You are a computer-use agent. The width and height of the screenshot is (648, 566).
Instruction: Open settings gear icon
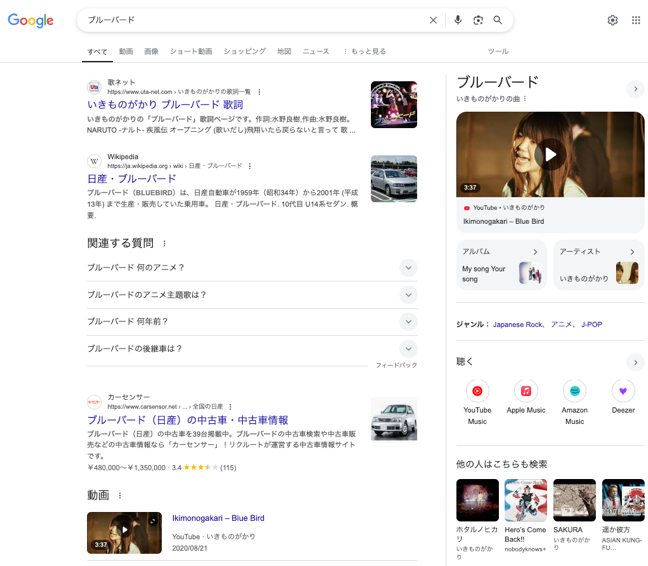[612, 20]
